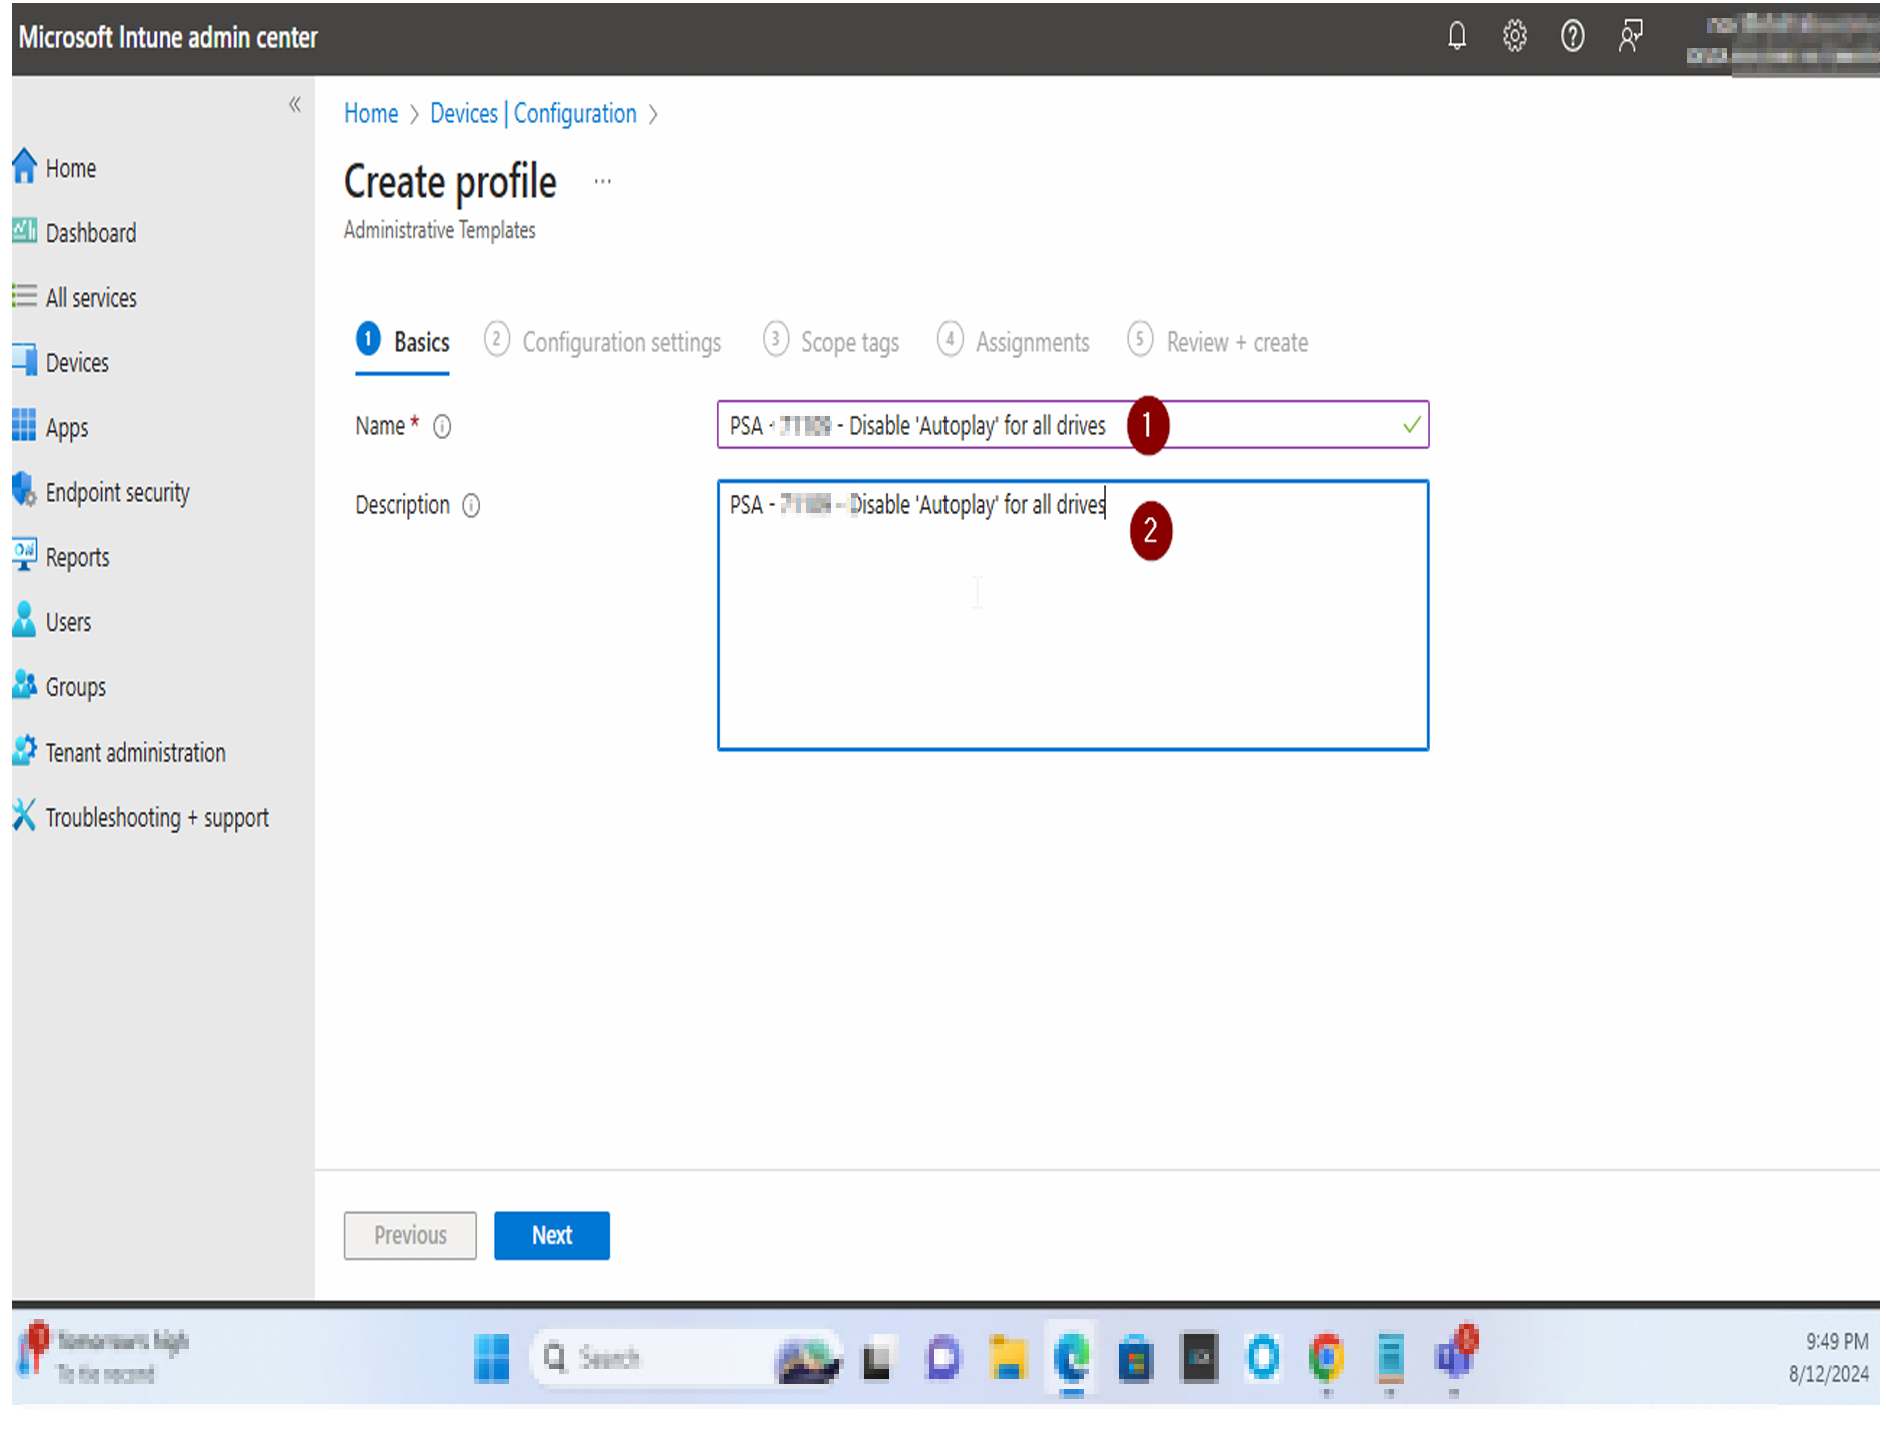Select the Basics step tab
The height and width of the screenshot is (1430, 1886).
(x=403, y=341)
